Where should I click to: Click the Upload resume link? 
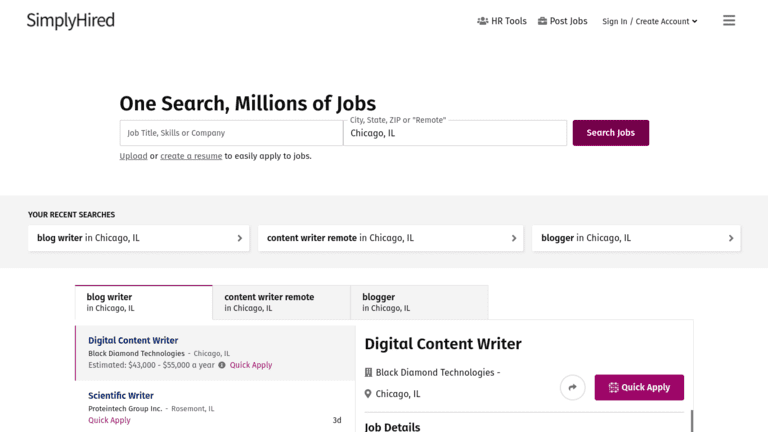133,156
